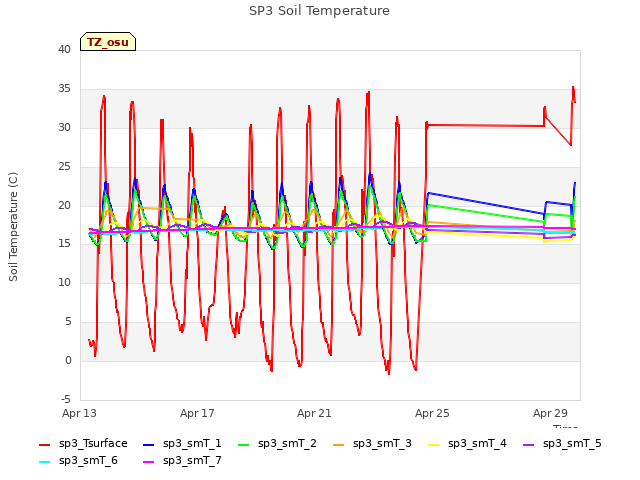Click the 20 y-axis tick label

tap(64, 205)
